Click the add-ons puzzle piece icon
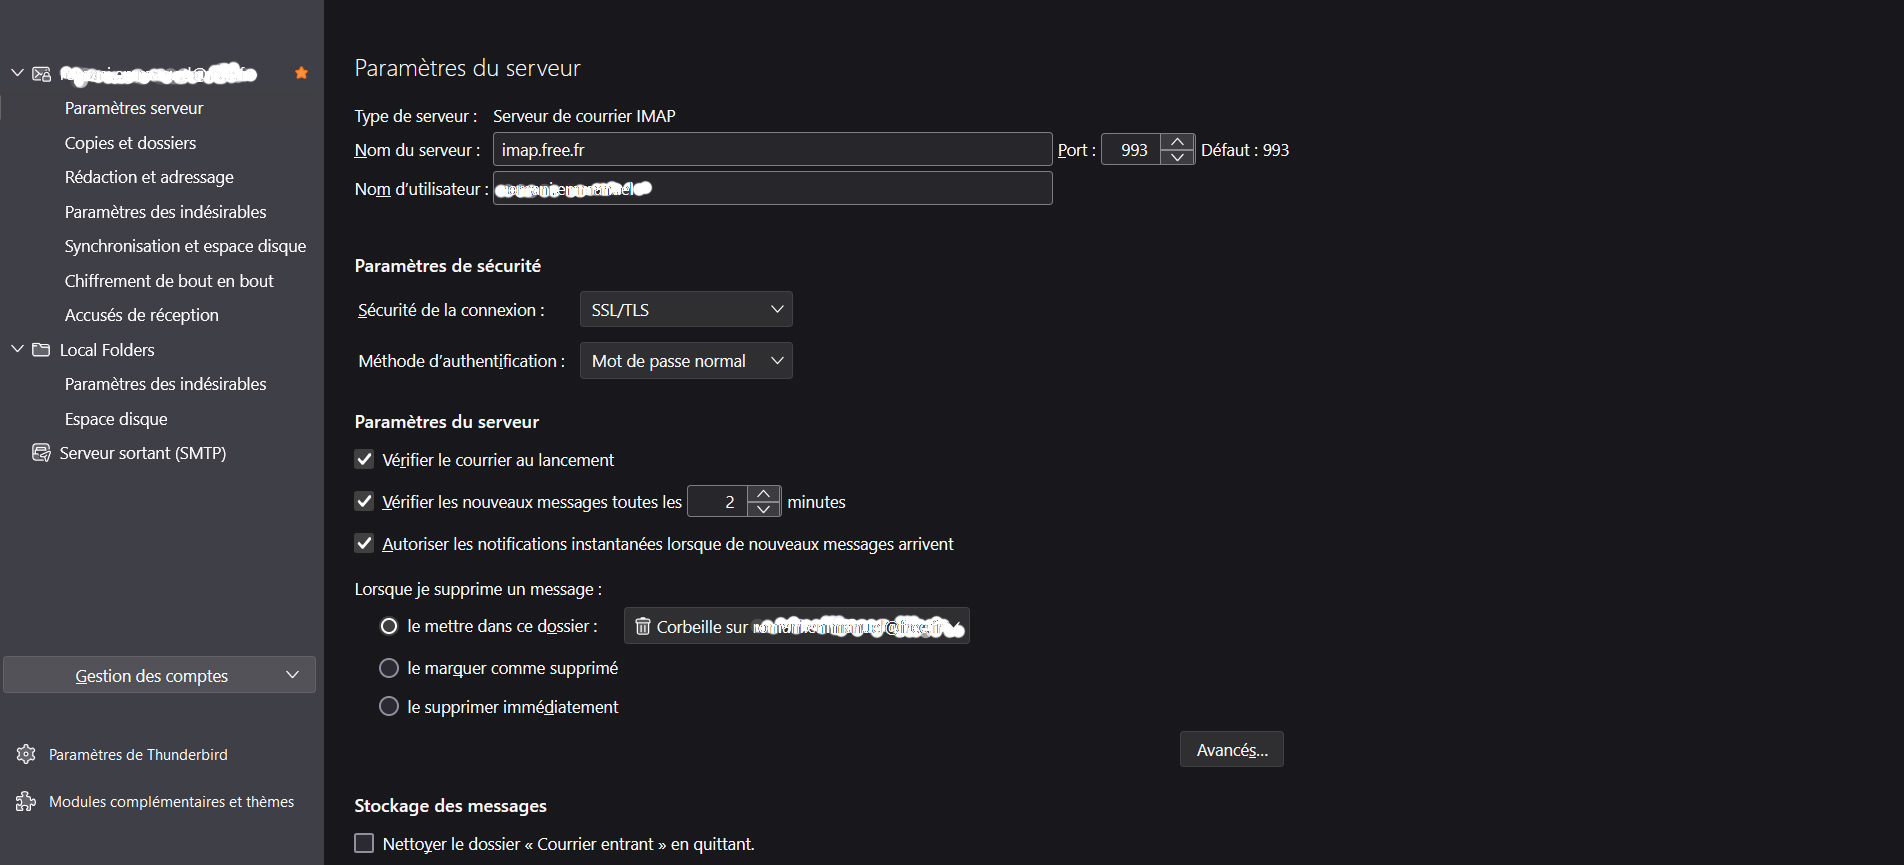1904x865 pixels. point(26,801)
